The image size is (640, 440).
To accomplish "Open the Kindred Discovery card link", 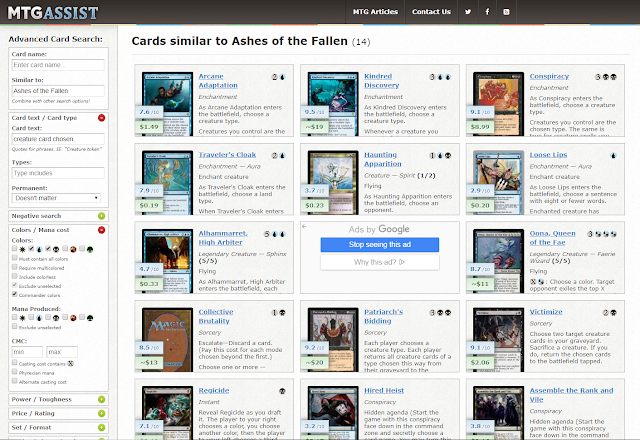I will pos(382,81).
